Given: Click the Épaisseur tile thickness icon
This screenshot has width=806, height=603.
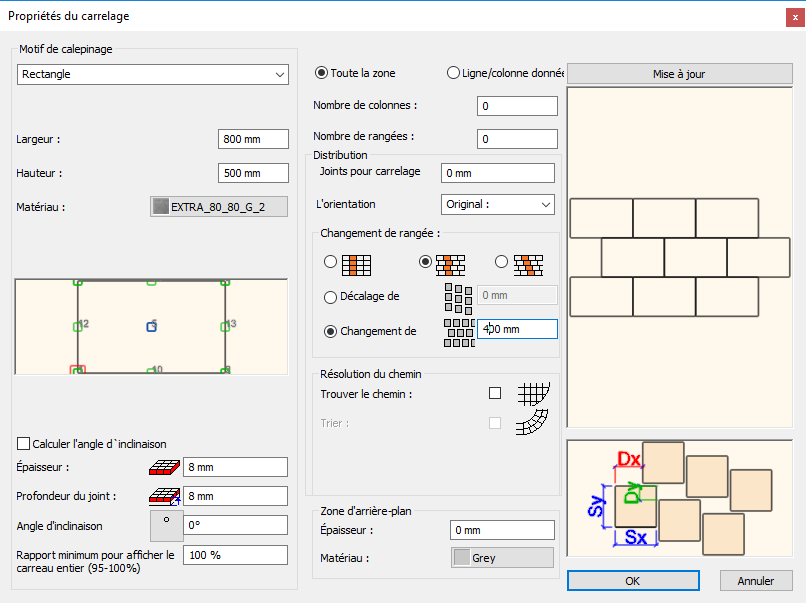Looking at the screenshot, I should (x=164, y=467).
